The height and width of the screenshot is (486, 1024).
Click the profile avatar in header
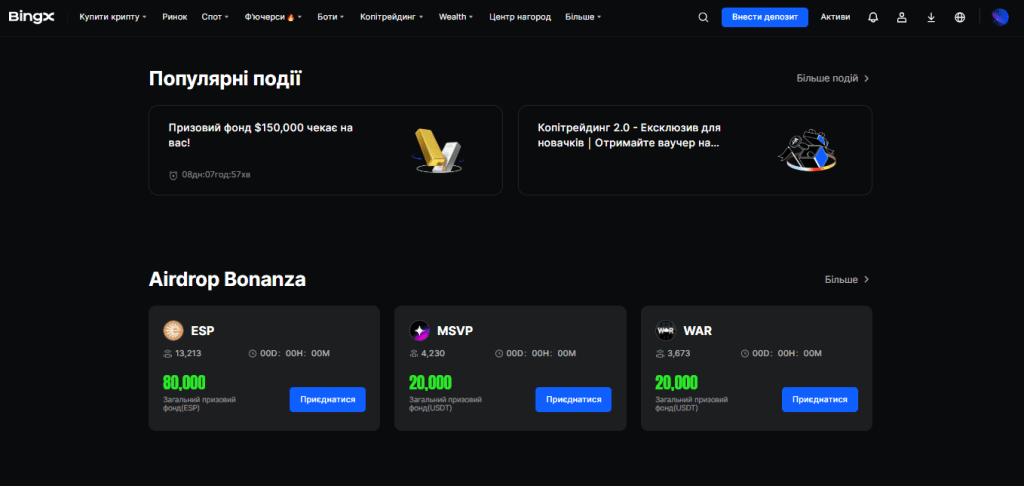click(x=1000, y=17)
